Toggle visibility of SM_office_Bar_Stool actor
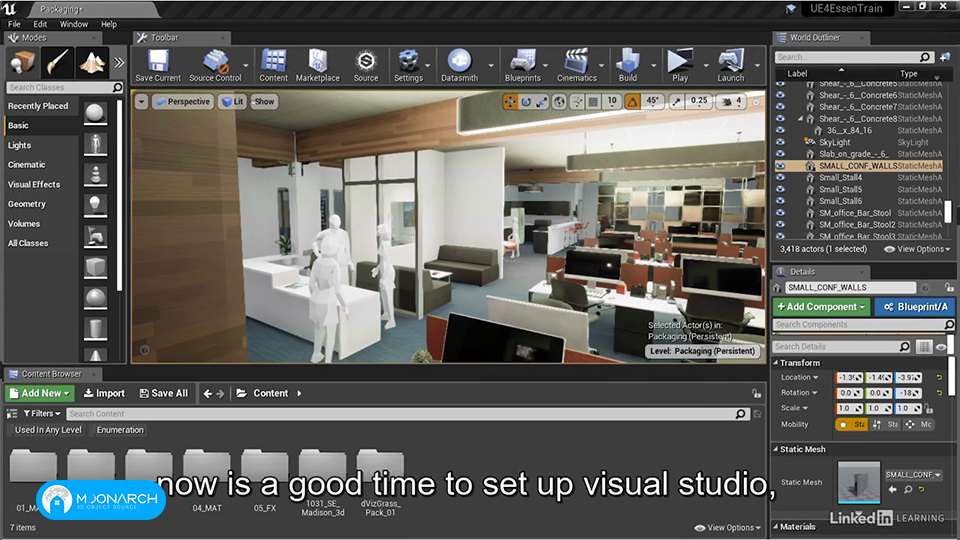The height and width of the screenshot is (540, 960). pos(780,213)
